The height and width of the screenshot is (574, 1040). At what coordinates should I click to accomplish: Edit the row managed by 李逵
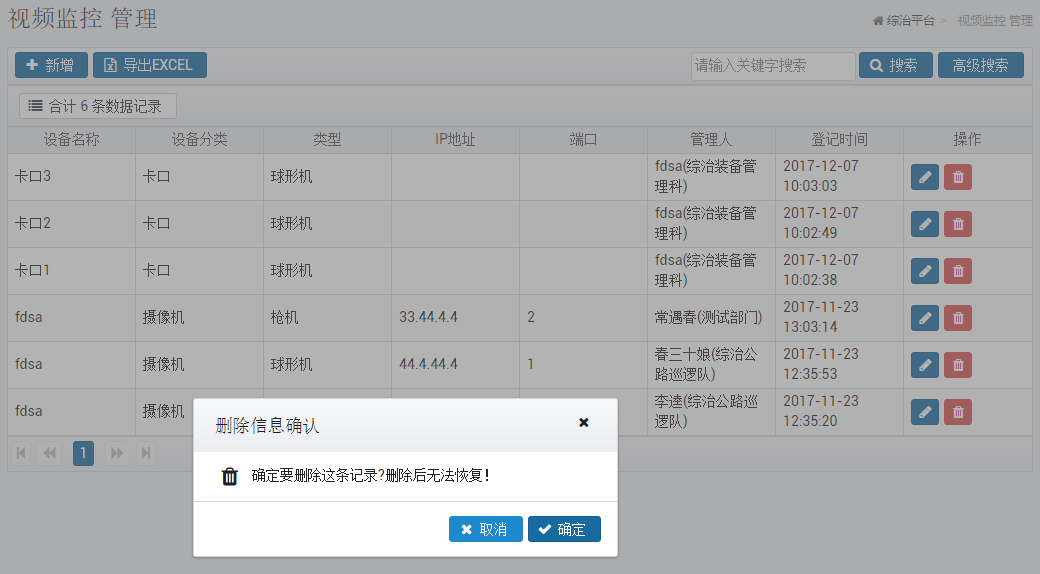925,412
